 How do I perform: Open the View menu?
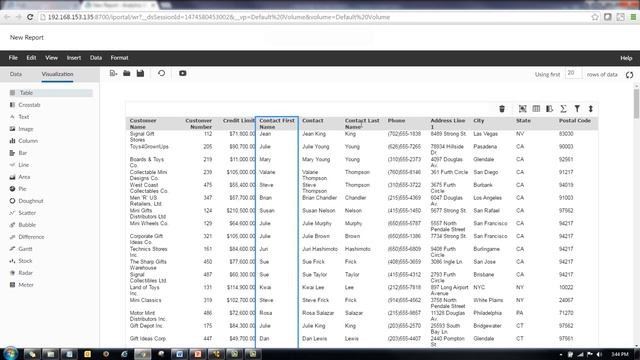51,58
